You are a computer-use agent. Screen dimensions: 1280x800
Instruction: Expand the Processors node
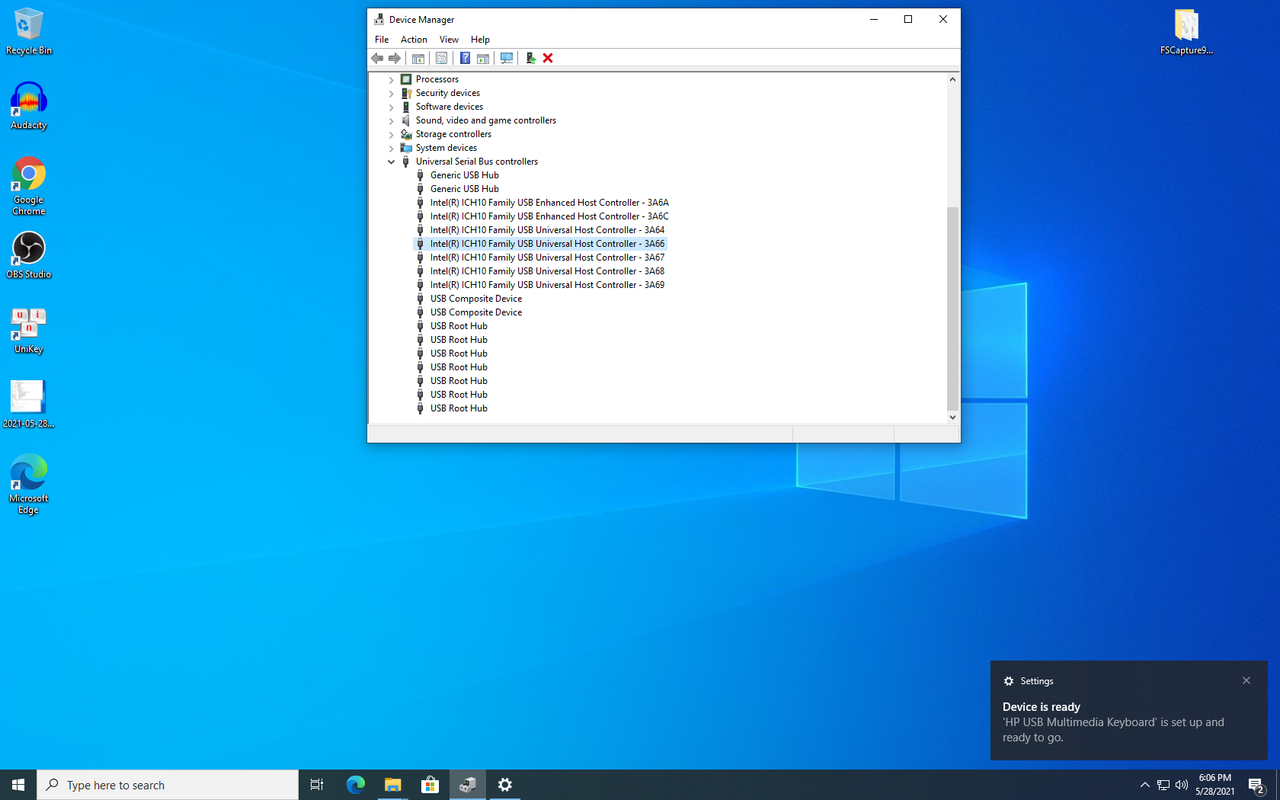click(x=391, y=79)
